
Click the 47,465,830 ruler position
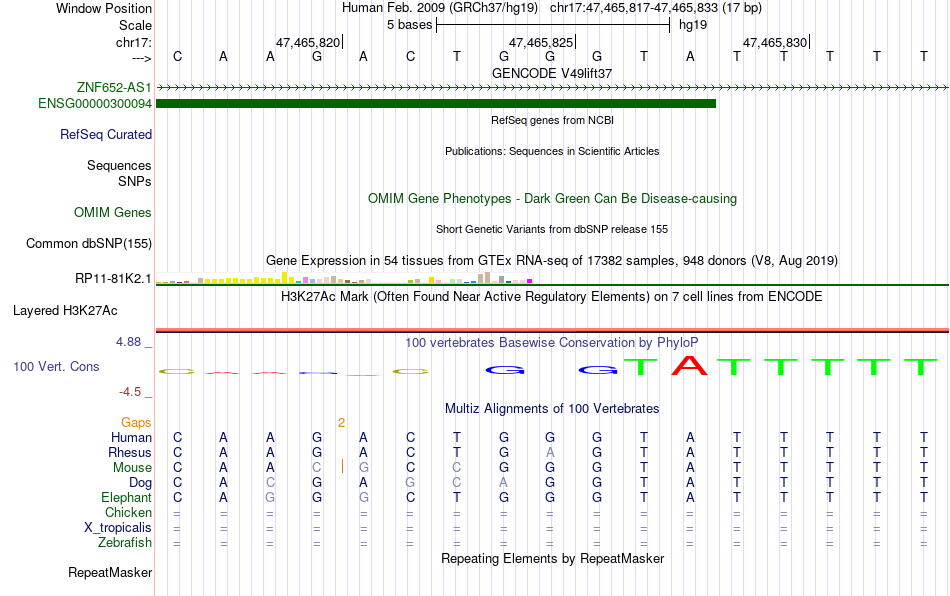776,42
